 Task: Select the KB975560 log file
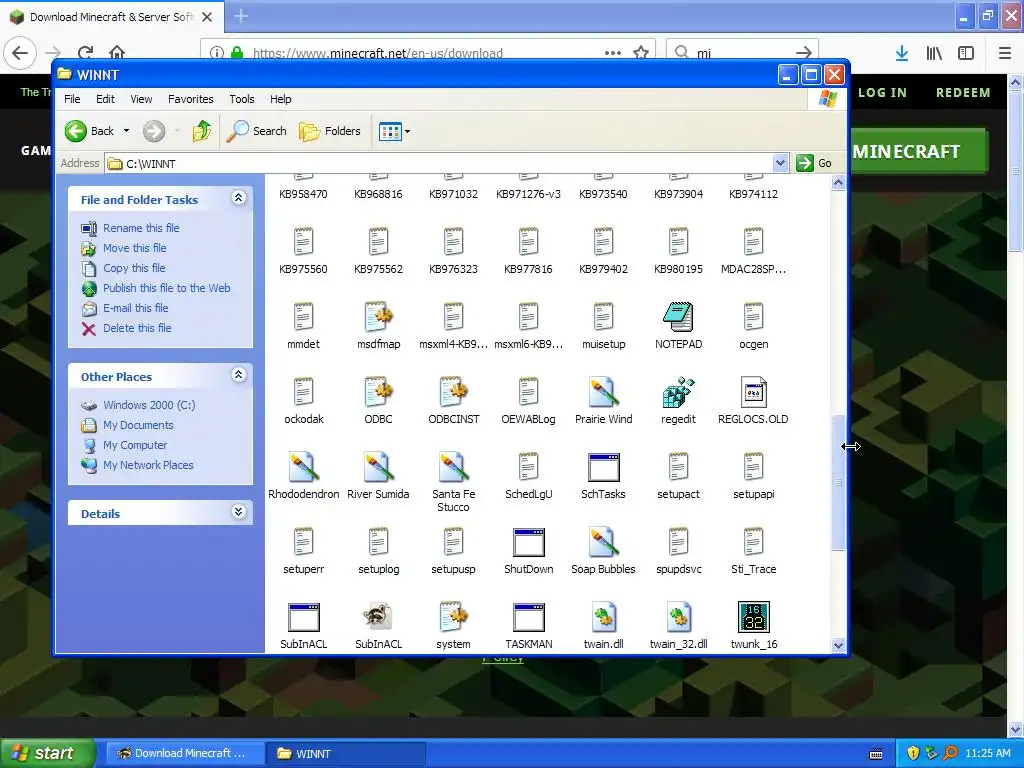pyautogui.click(x=303, y=242)
